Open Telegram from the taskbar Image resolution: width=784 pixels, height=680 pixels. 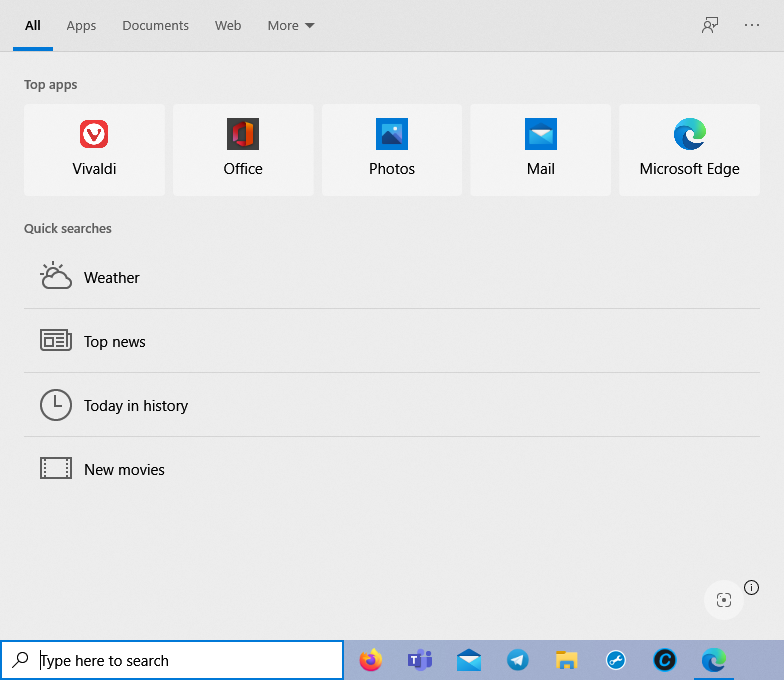[x=518, y=660]
